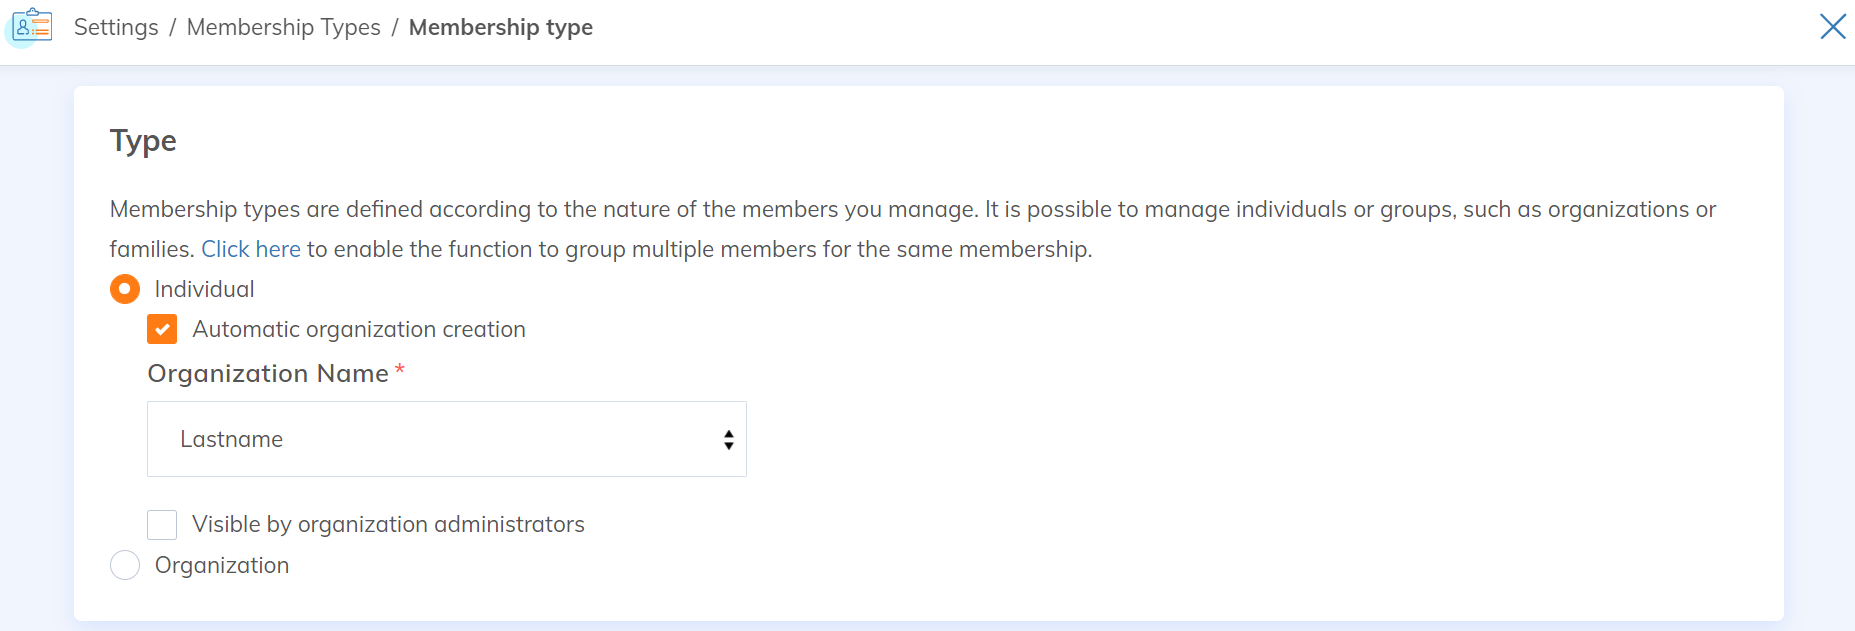Click the Automatic organization creation label text
This screenshot has width=1855, height=631.
pyautogui.click(x=358, y=329)
